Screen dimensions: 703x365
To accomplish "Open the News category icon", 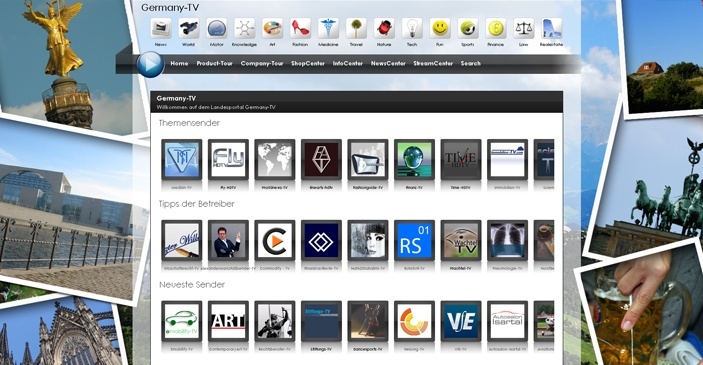I will (161, 28).
